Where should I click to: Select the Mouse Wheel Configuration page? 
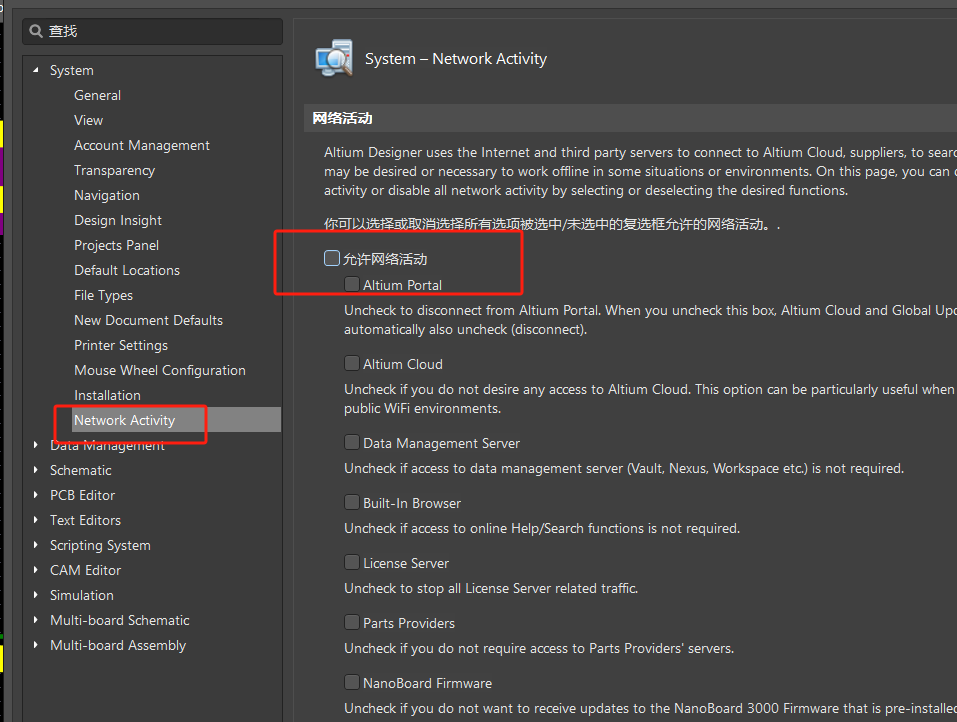pos(160,370)
